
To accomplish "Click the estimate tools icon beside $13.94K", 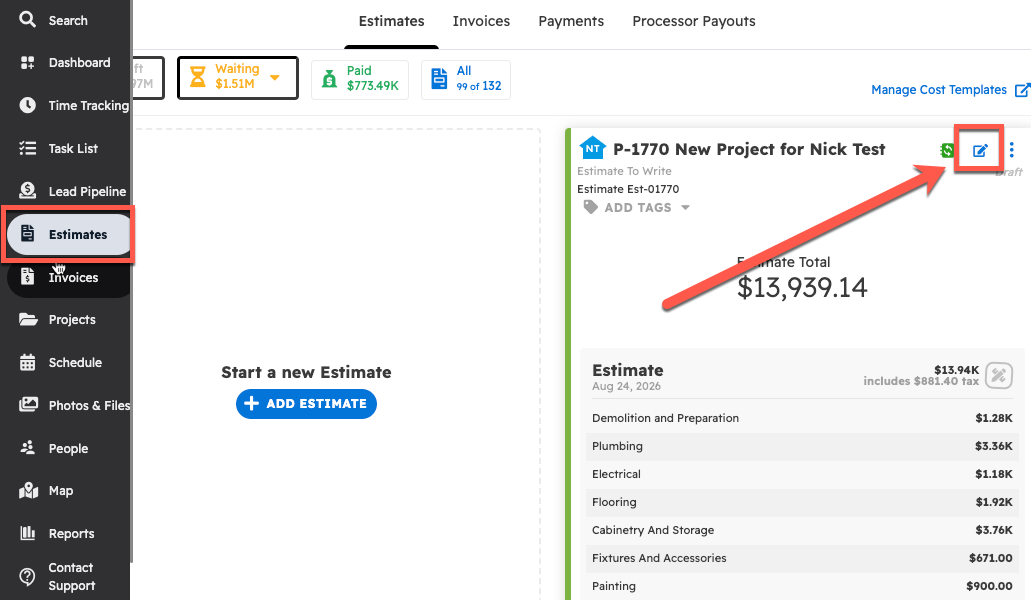I will (x=998, y=376).
